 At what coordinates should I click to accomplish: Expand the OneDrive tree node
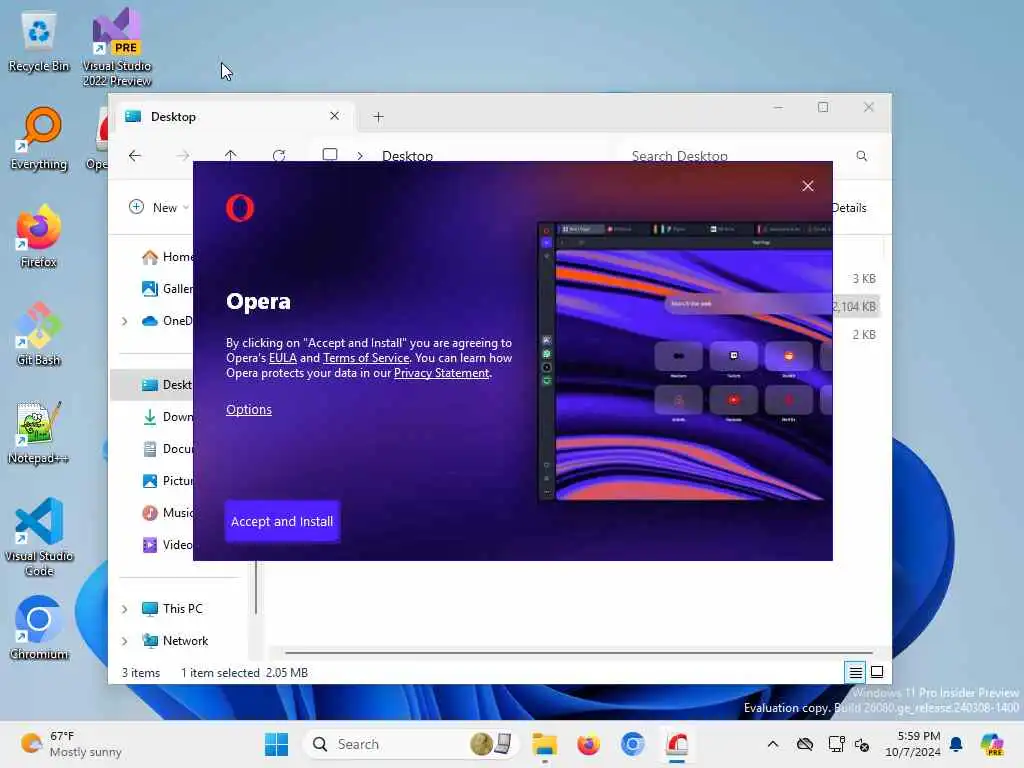[x=125, y=321]
